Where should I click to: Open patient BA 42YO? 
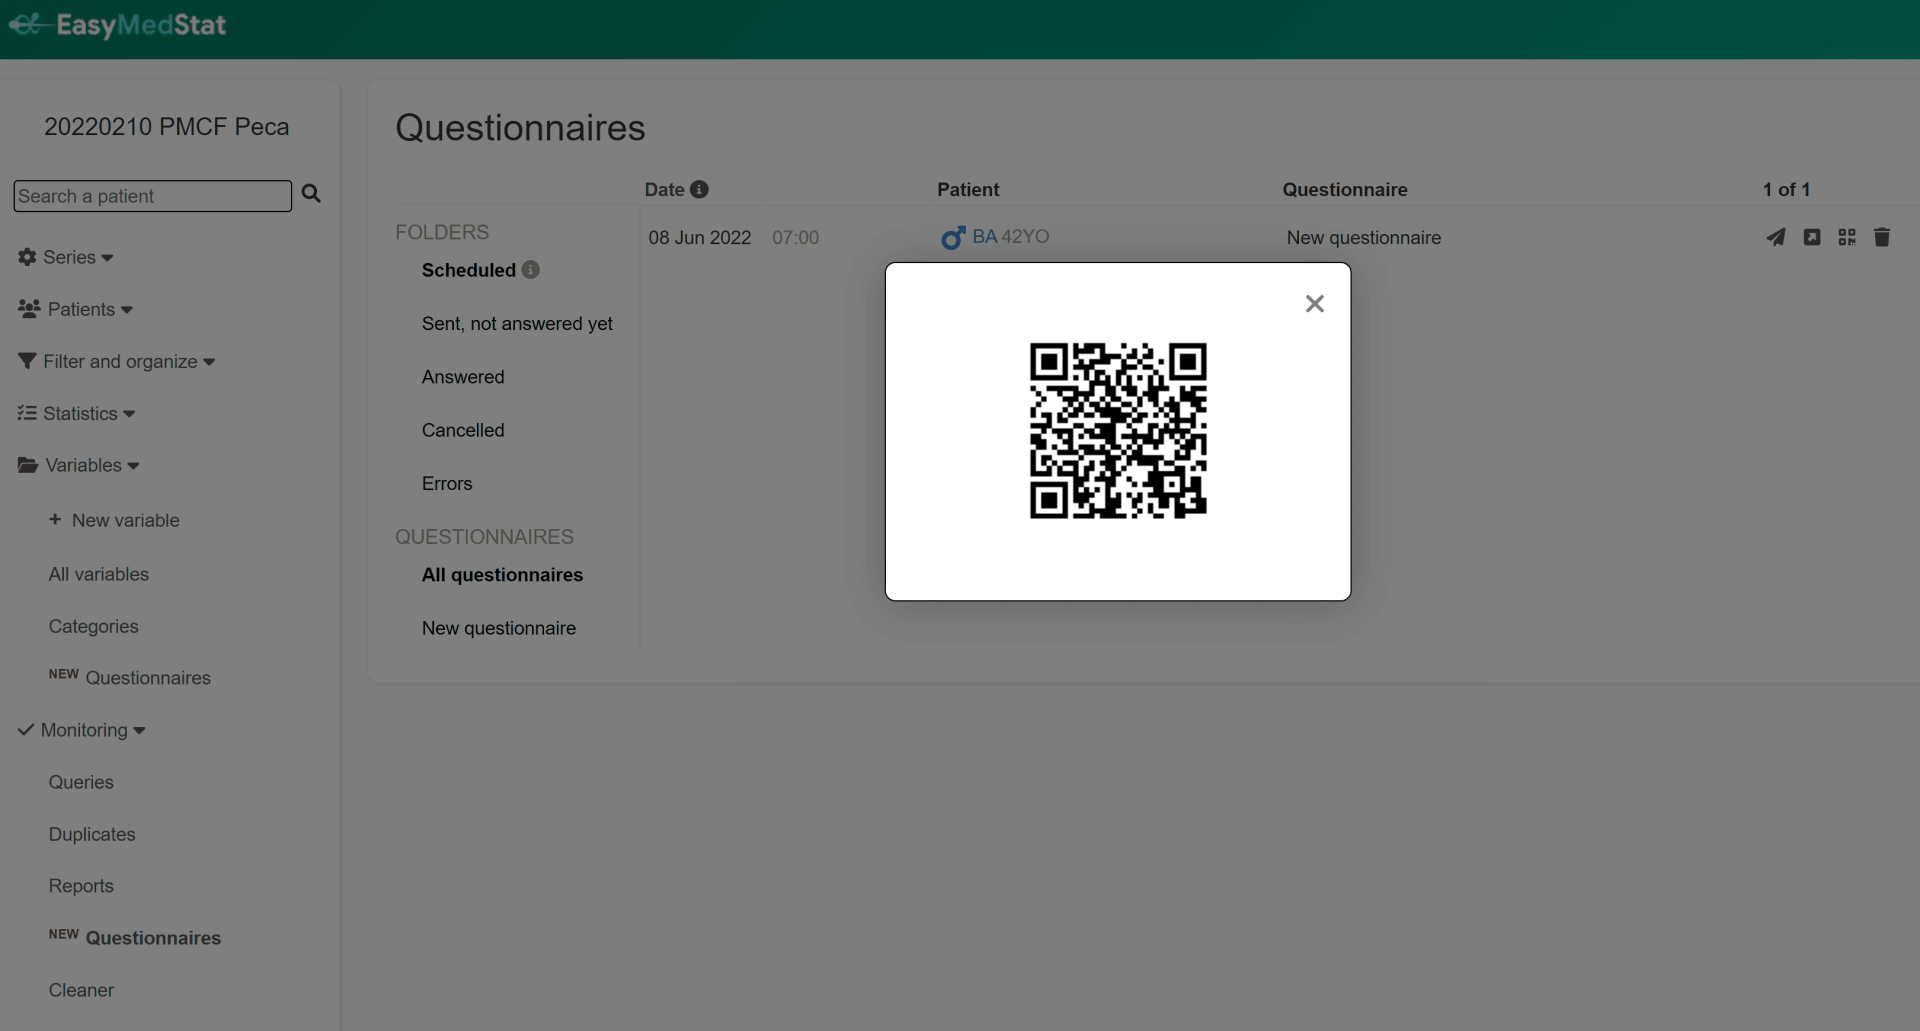(x=1010, y=237)
